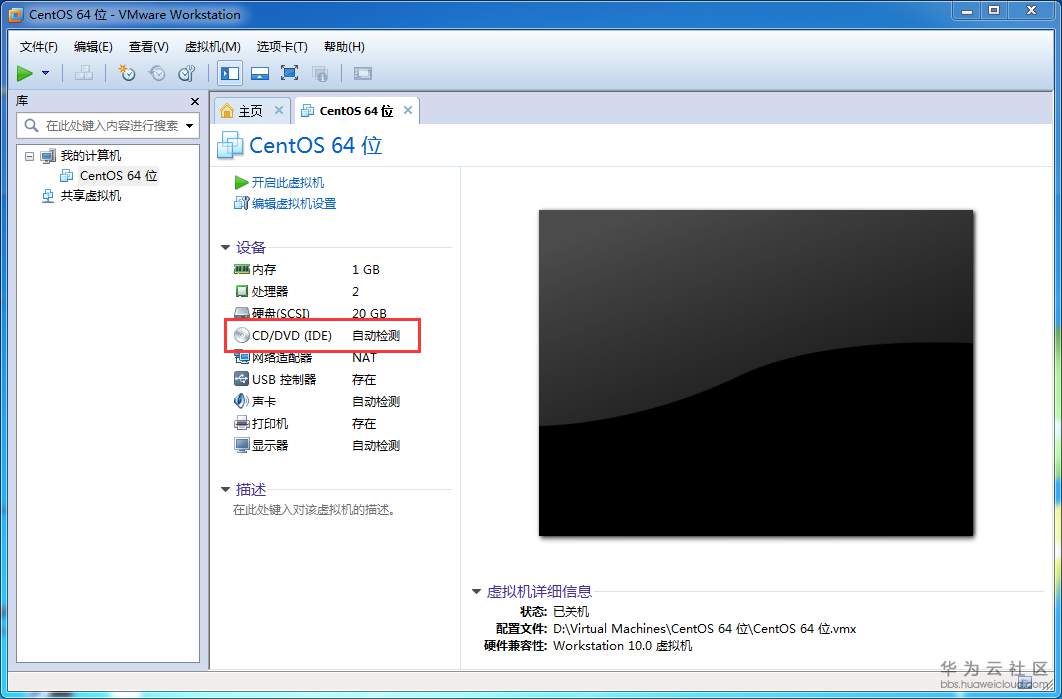Click the 处理器 device row
The height and width of the screenshot is (699, 1062).
(x=318, y=291)
